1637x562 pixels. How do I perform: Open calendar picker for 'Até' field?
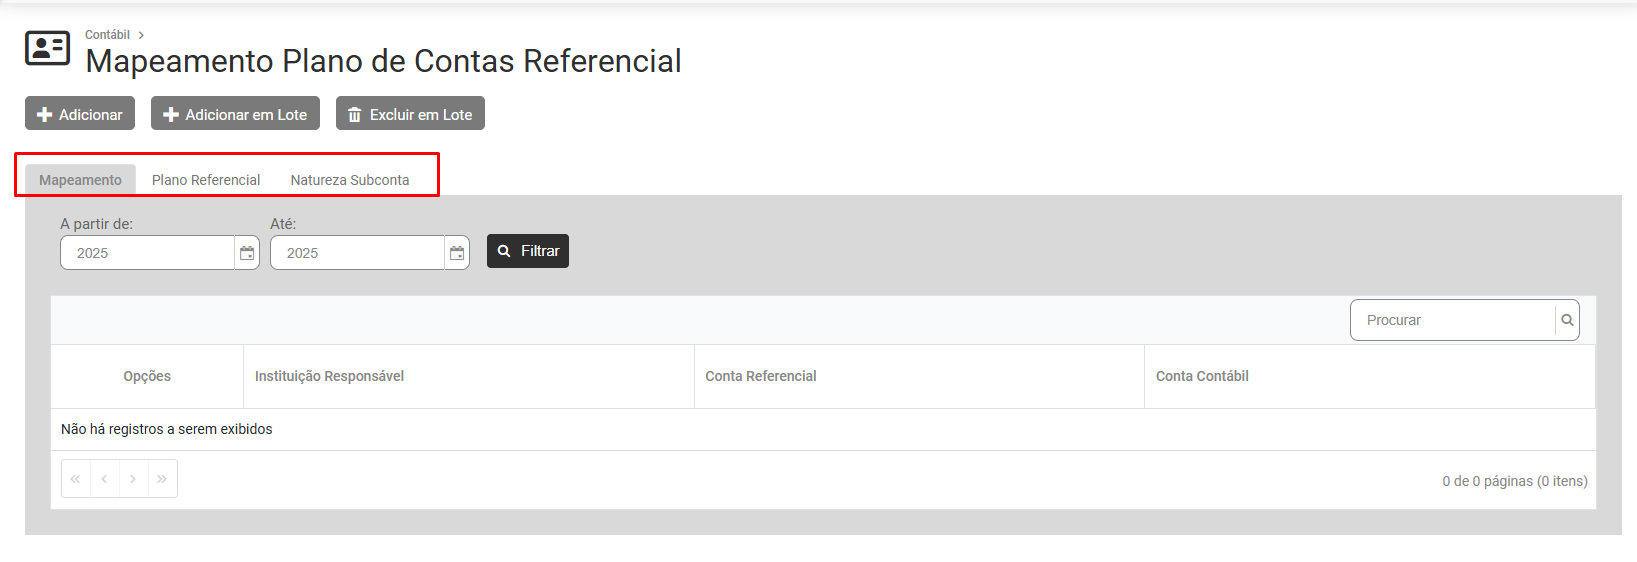(457, 253)
